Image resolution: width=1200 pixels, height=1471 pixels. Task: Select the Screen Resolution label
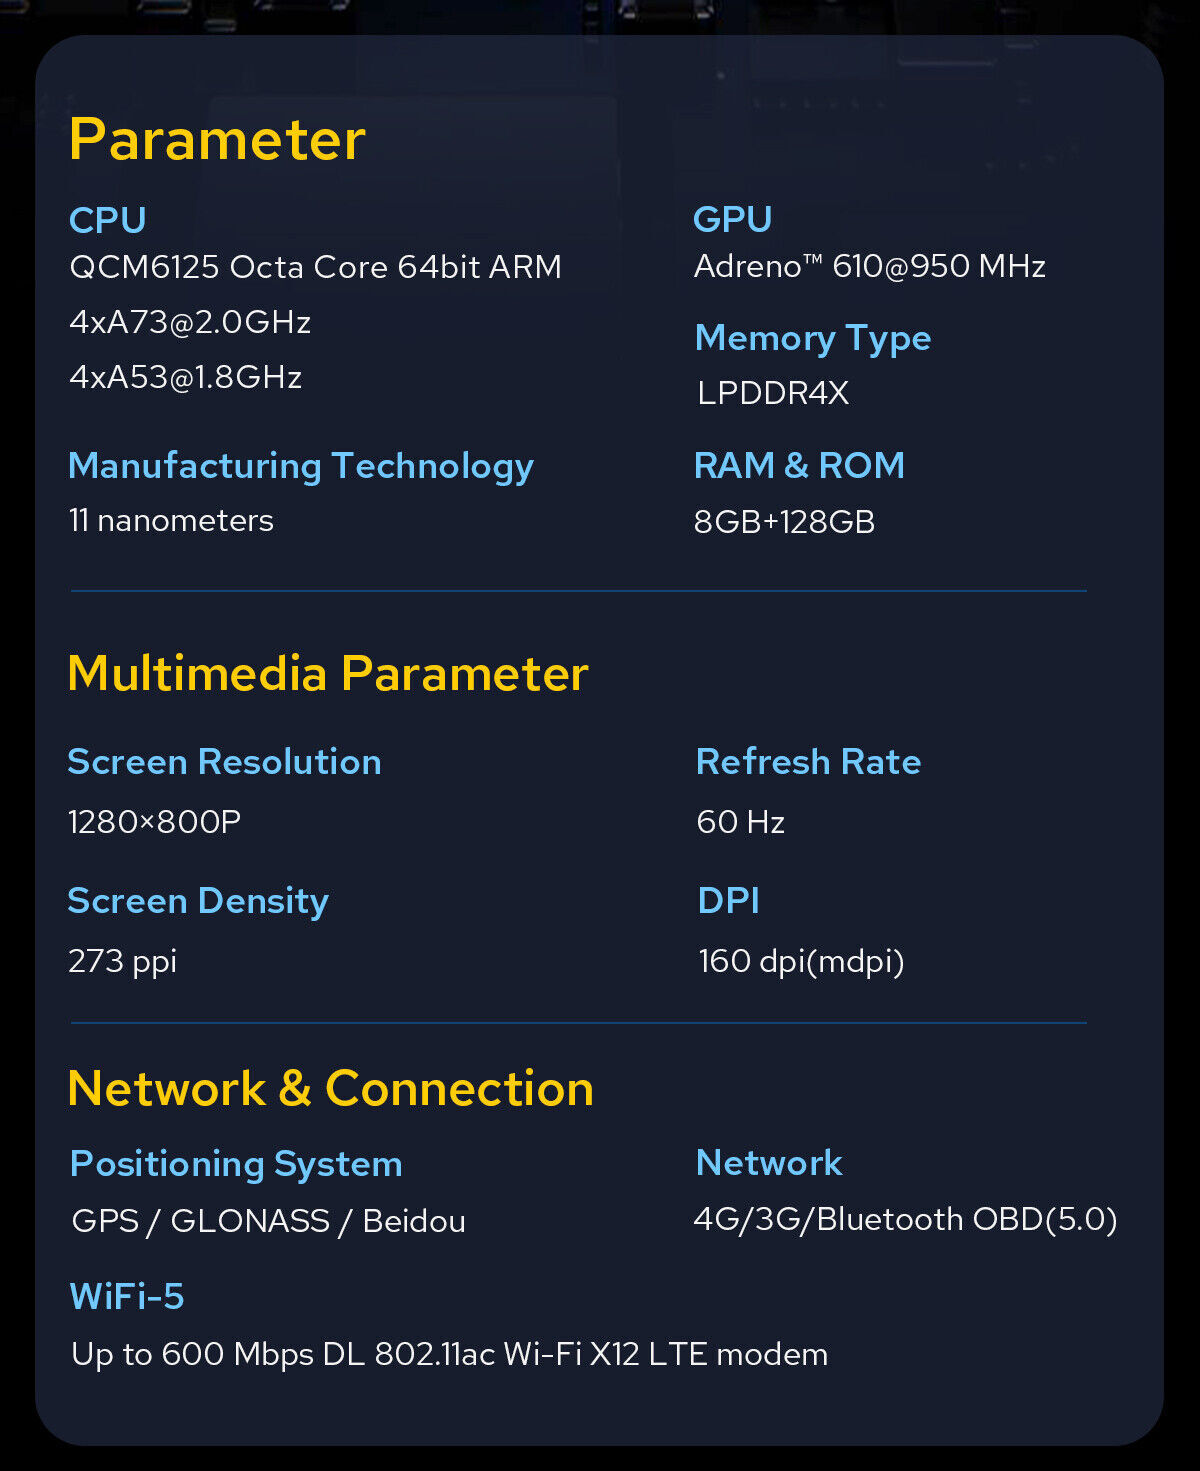click(224, 762)
